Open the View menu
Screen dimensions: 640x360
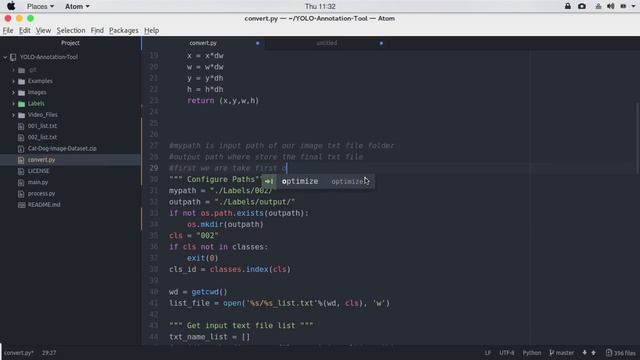43,31
